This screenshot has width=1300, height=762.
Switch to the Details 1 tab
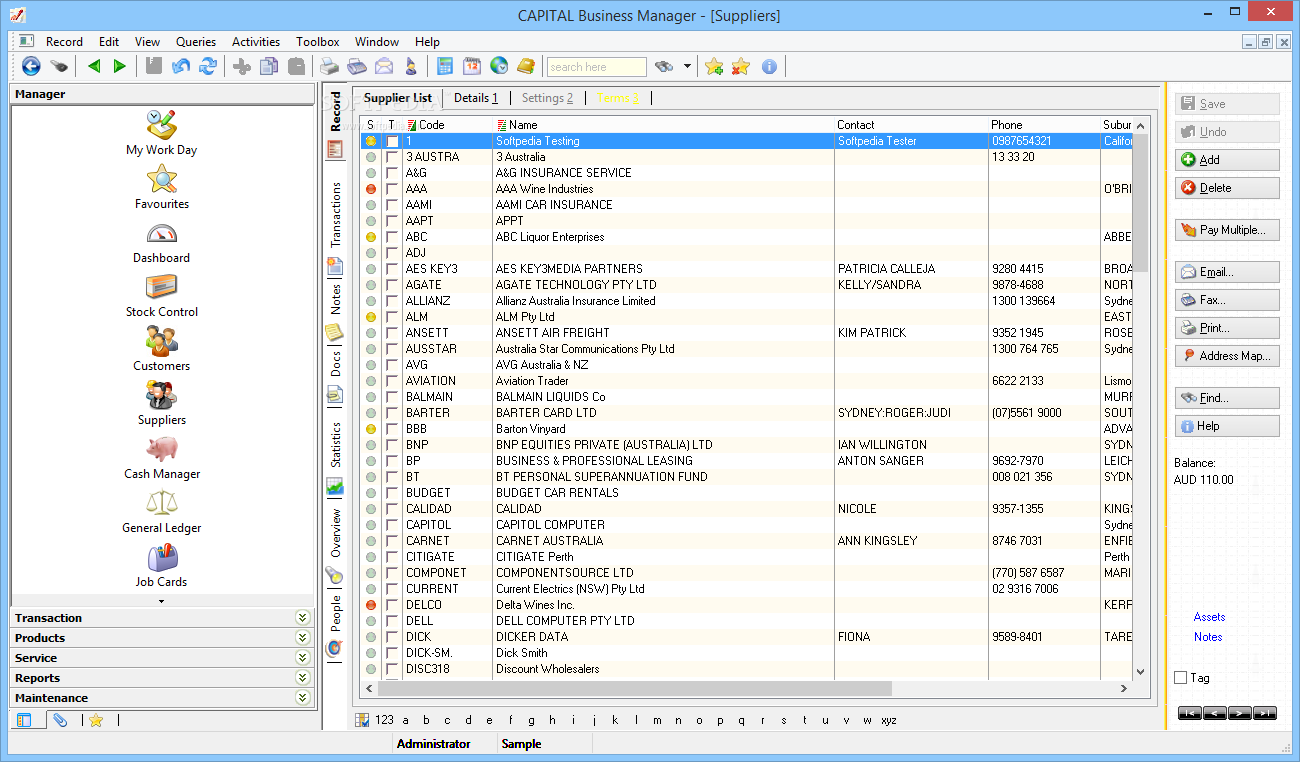476,98
